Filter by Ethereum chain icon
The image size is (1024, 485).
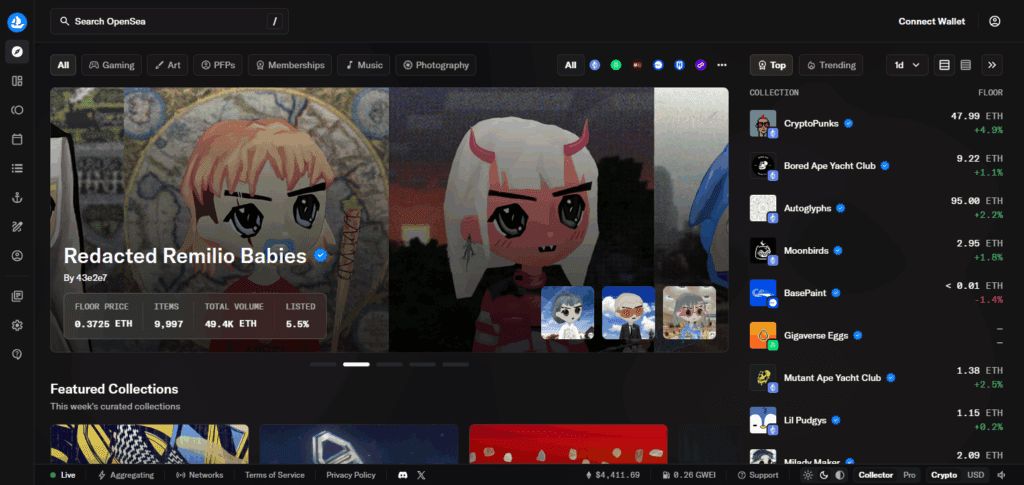coord(595,65)
